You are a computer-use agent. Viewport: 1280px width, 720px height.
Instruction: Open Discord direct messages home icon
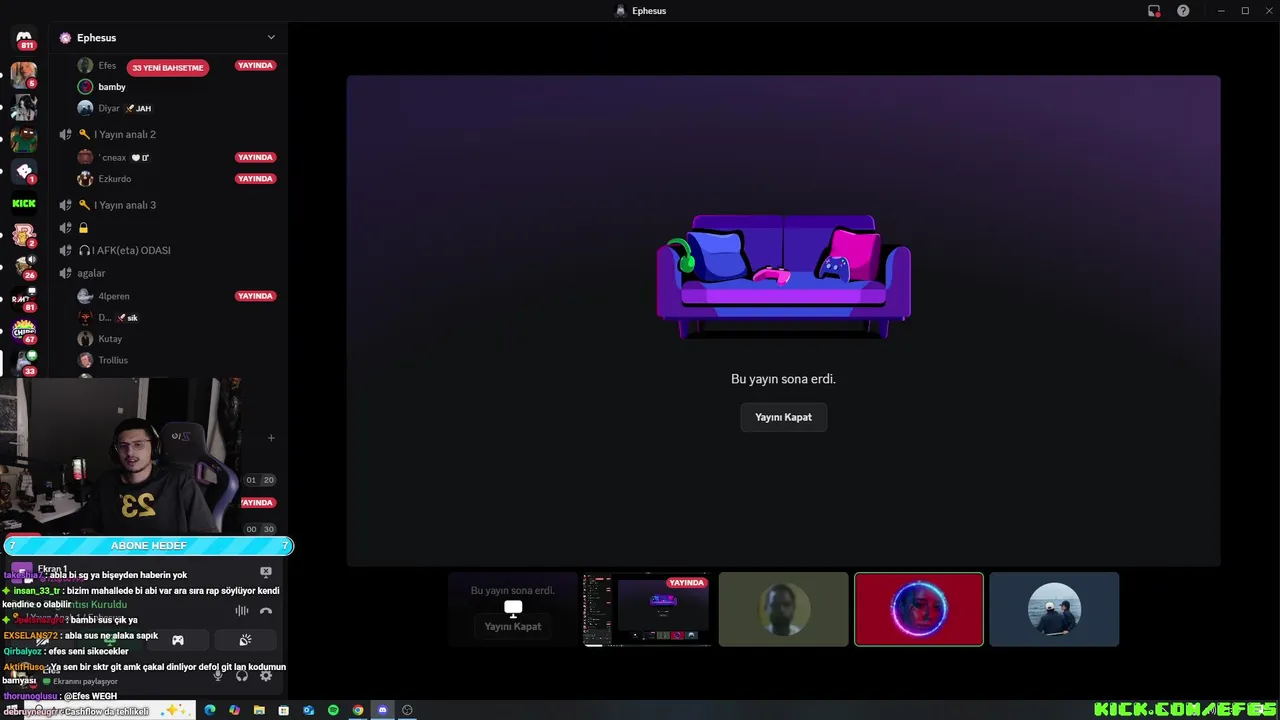(x=24, y=38)
